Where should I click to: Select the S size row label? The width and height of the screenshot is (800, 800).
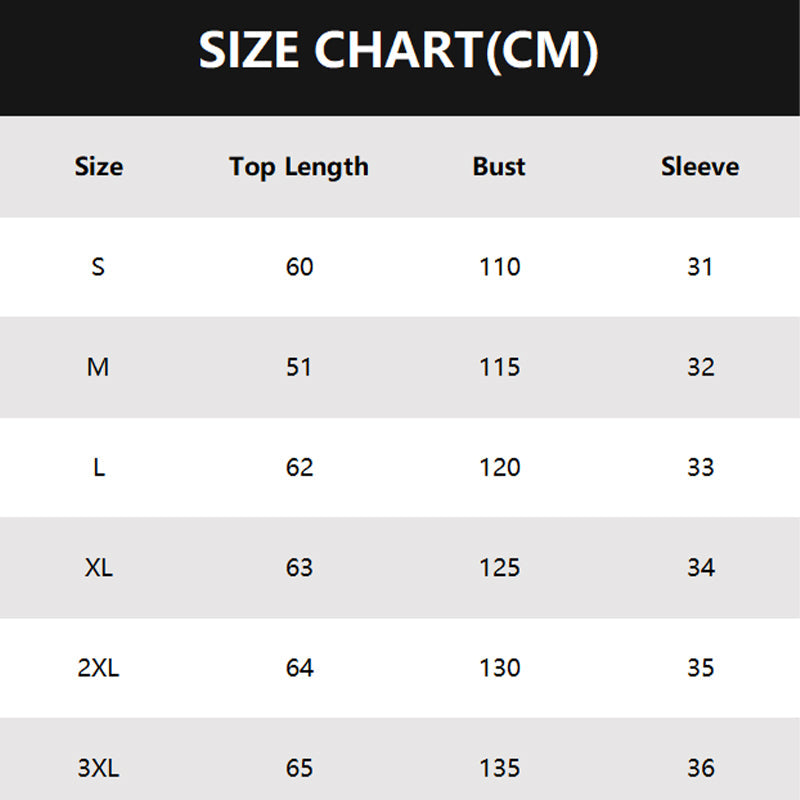98,267
